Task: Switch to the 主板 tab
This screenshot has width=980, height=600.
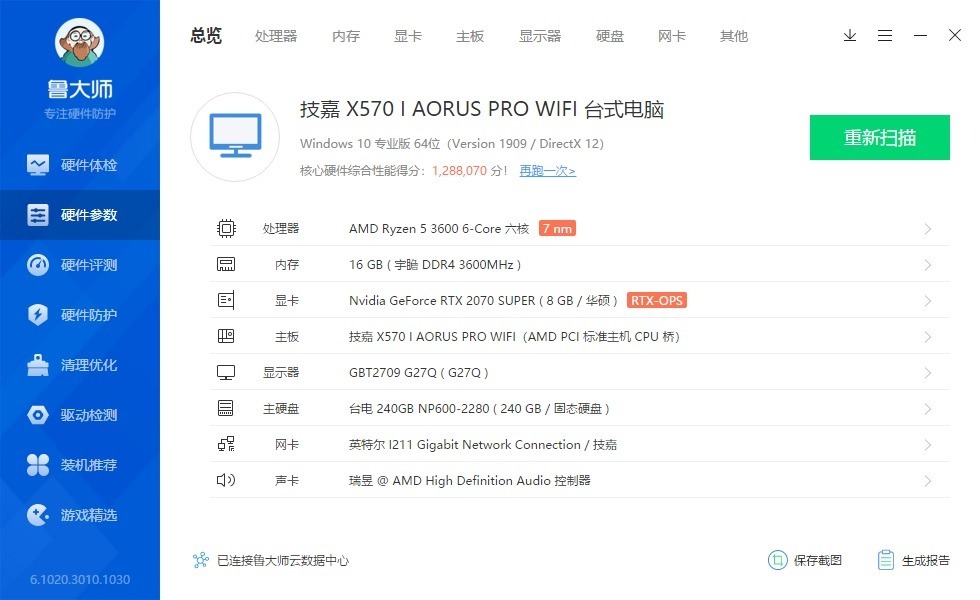Action: (x=469, y=36)
